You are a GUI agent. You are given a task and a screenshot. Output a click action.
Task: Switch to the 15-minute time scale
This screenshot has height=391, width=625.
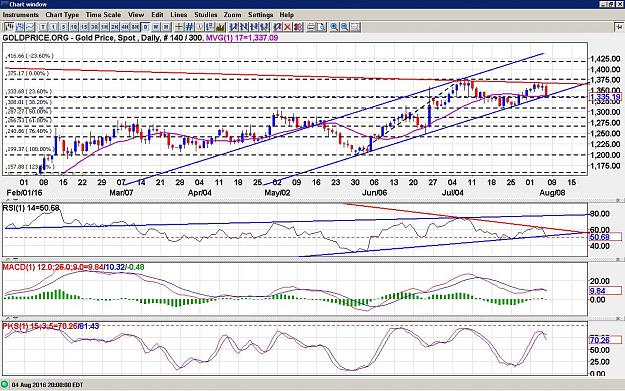84,27
